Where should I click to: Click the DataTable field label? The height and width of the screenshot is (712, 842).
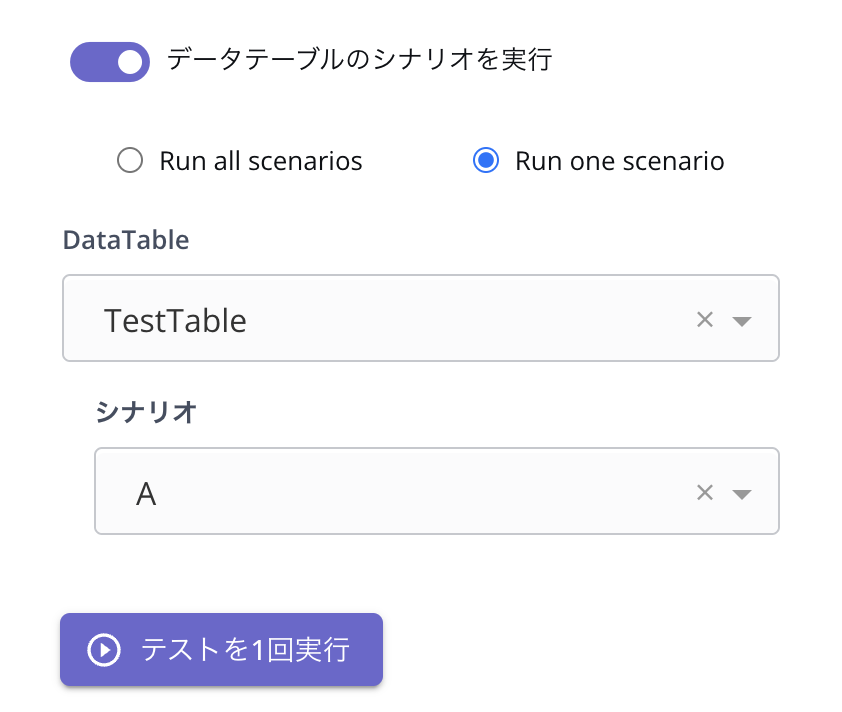tap(126, 240)
